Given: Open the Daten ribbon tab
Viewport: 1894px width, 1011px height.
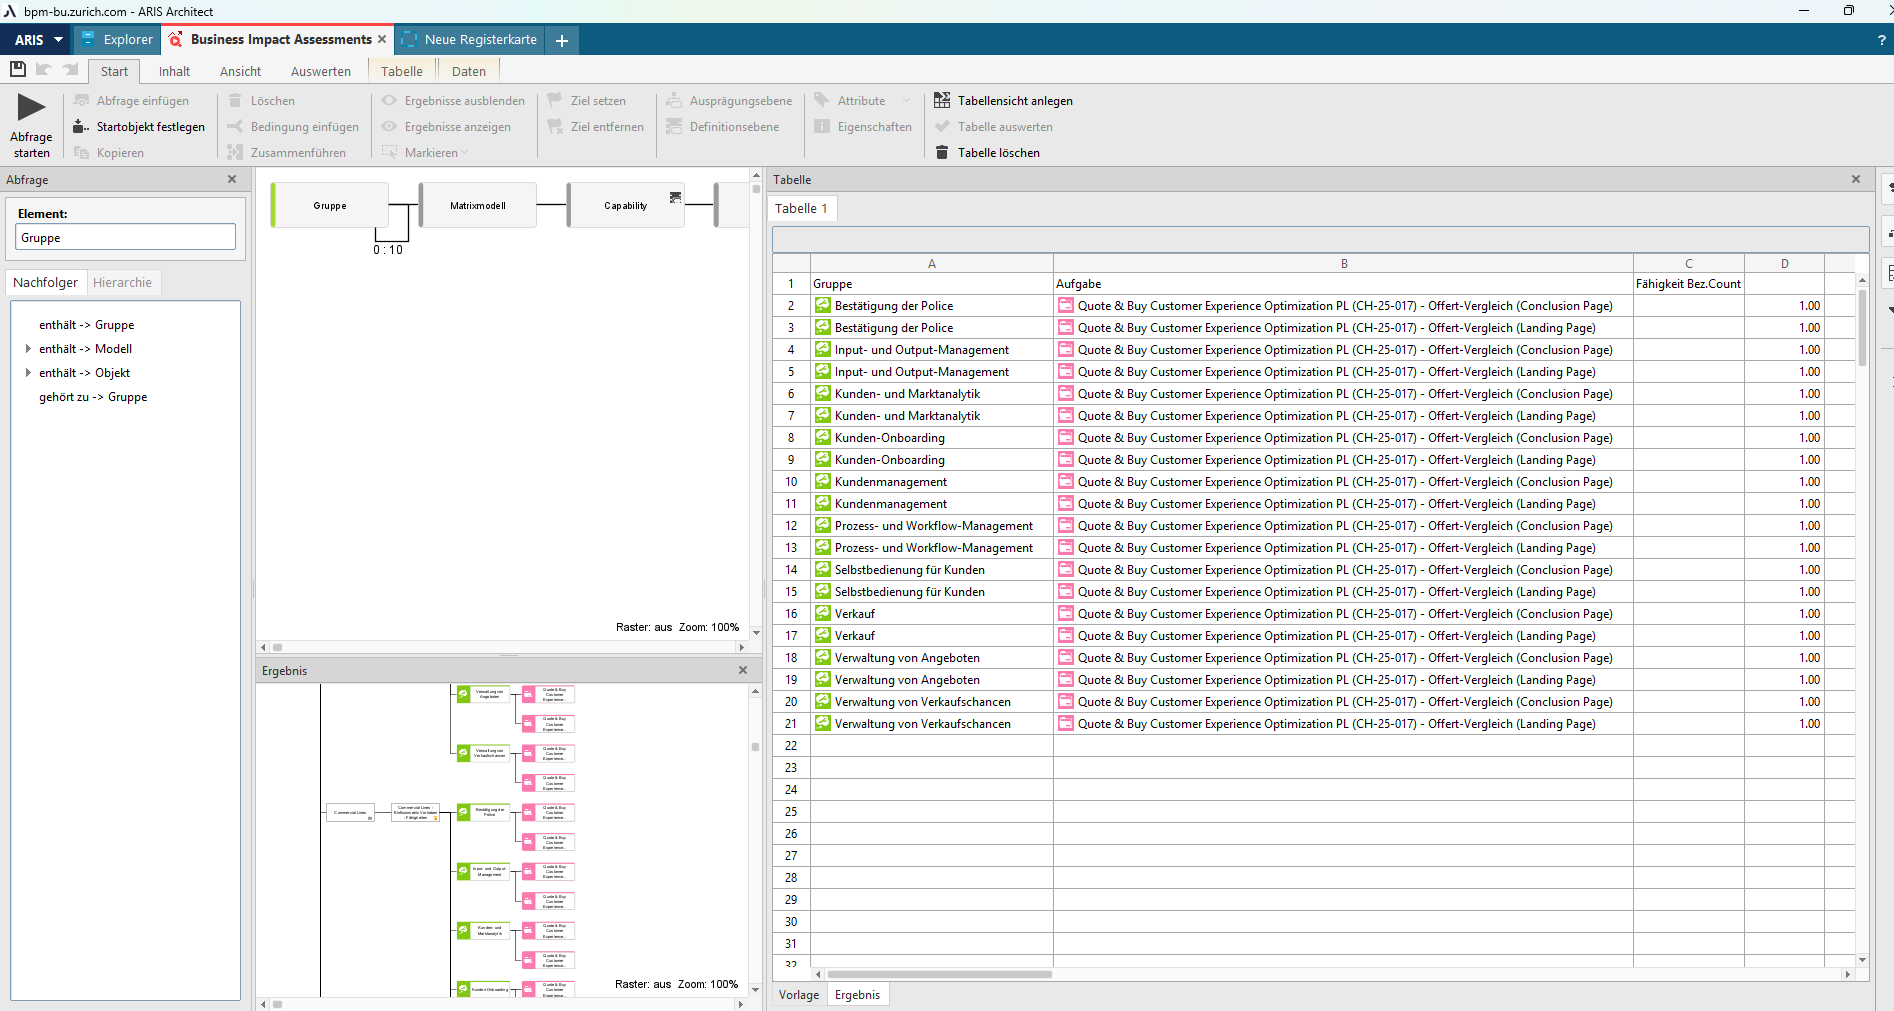Looking at the screenshot, I should coord(468,71).
